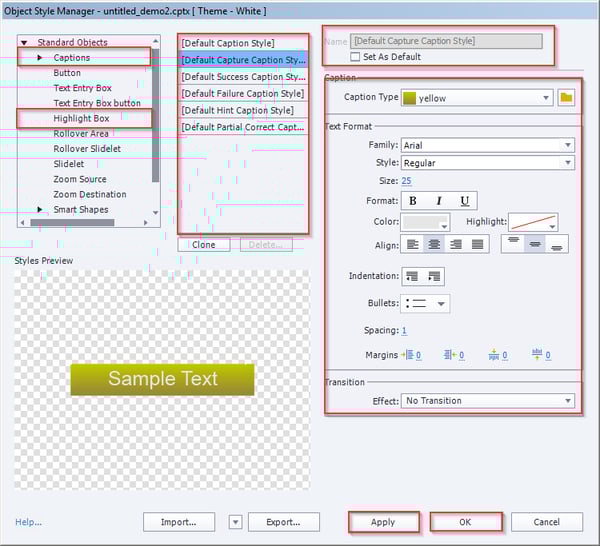
Task: Click the Apply button
Action: click(383, 522)
